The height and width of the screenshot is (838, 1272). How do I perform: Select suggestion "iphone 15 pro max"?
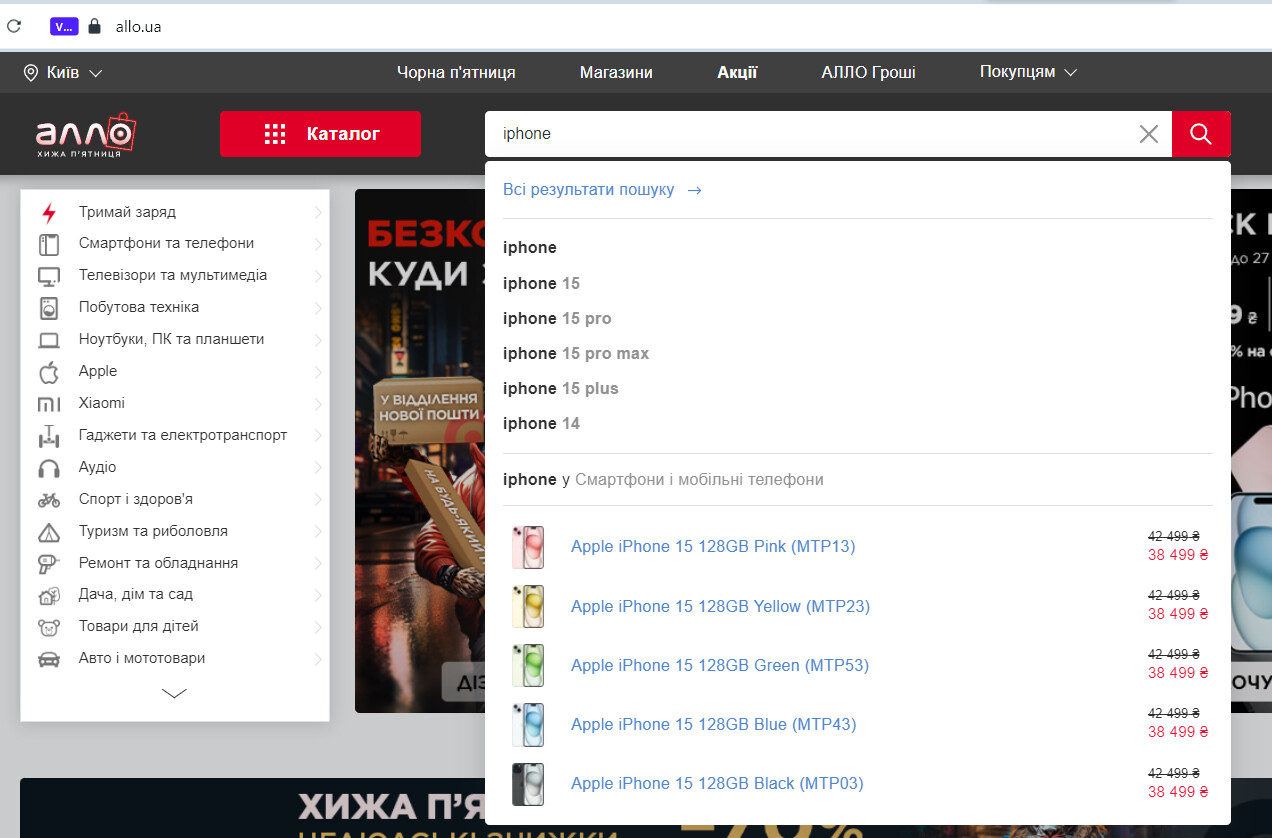pyautogui.click(x=576, y=353)
